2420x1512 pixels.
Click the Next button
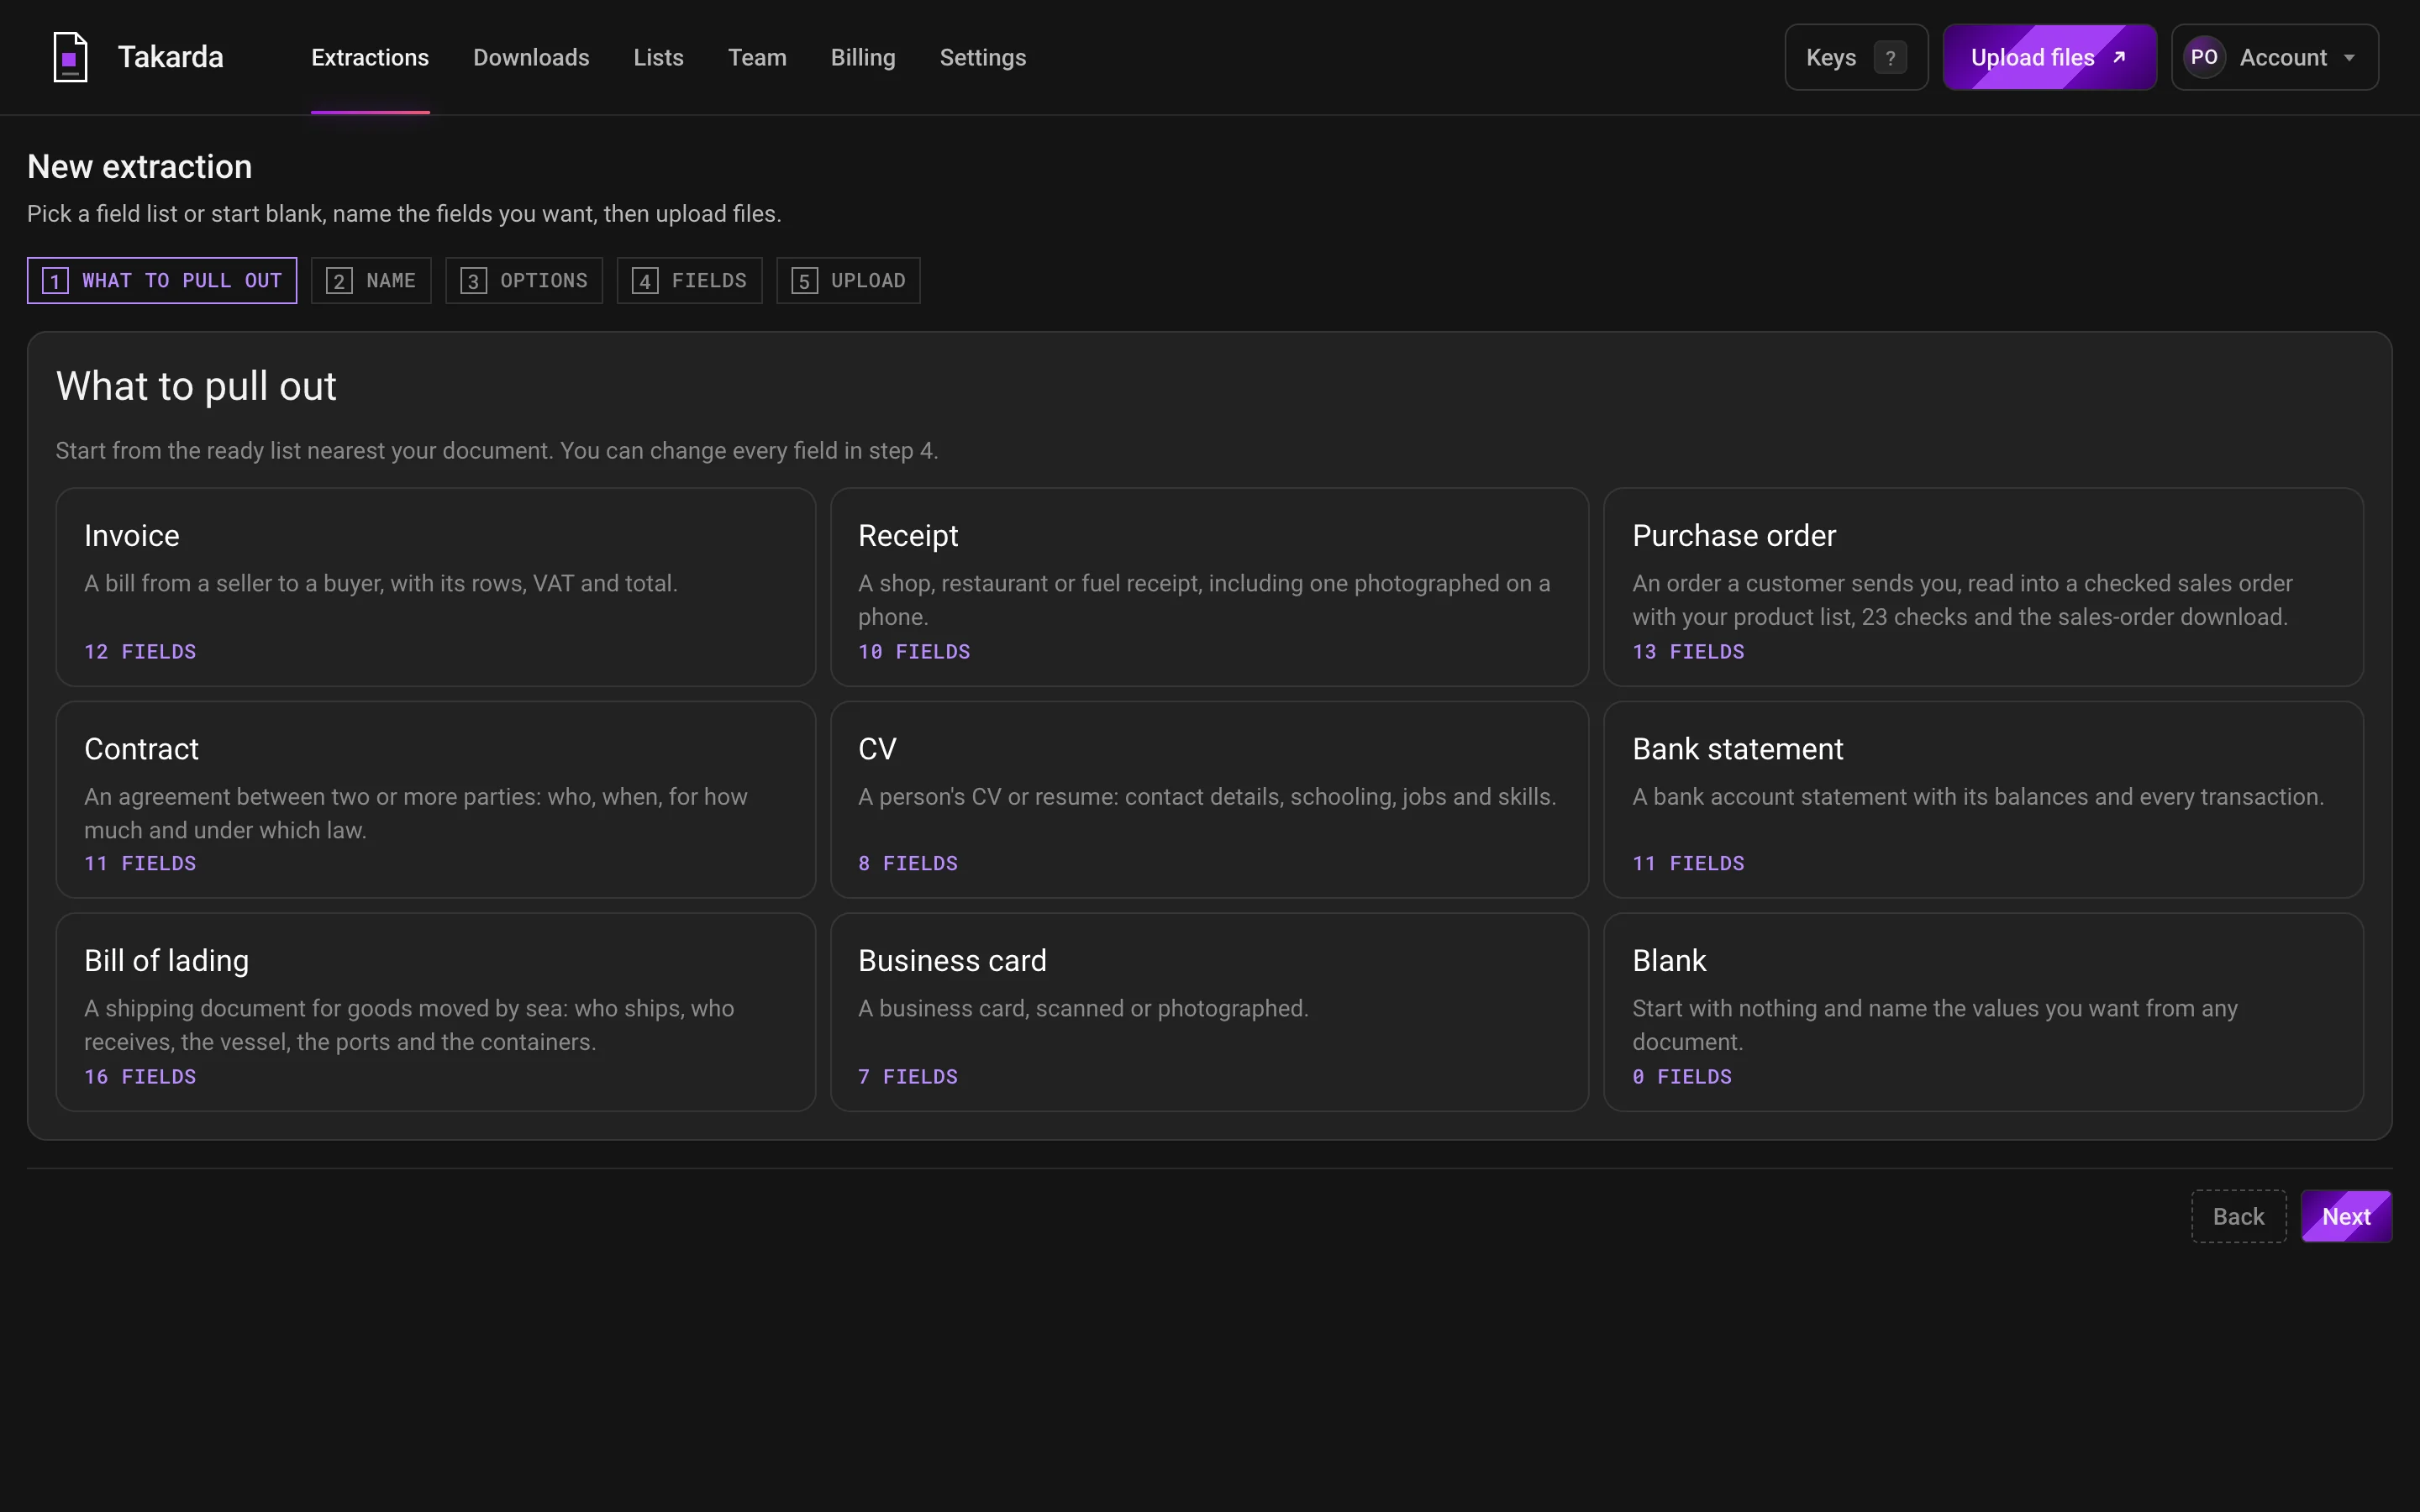tap(2346, 1216)
